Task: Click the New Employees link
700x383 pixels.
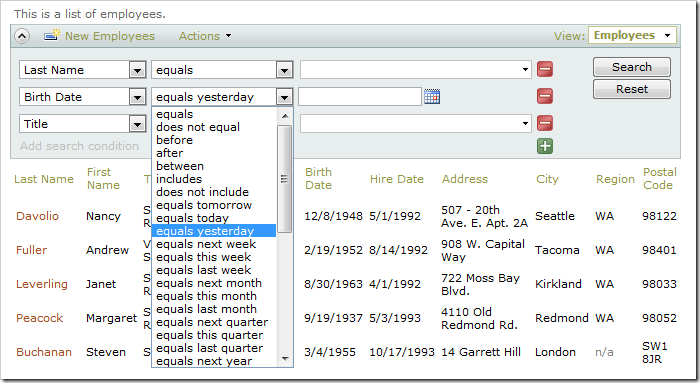Action: pyautogui.click(x=110, y=36)
